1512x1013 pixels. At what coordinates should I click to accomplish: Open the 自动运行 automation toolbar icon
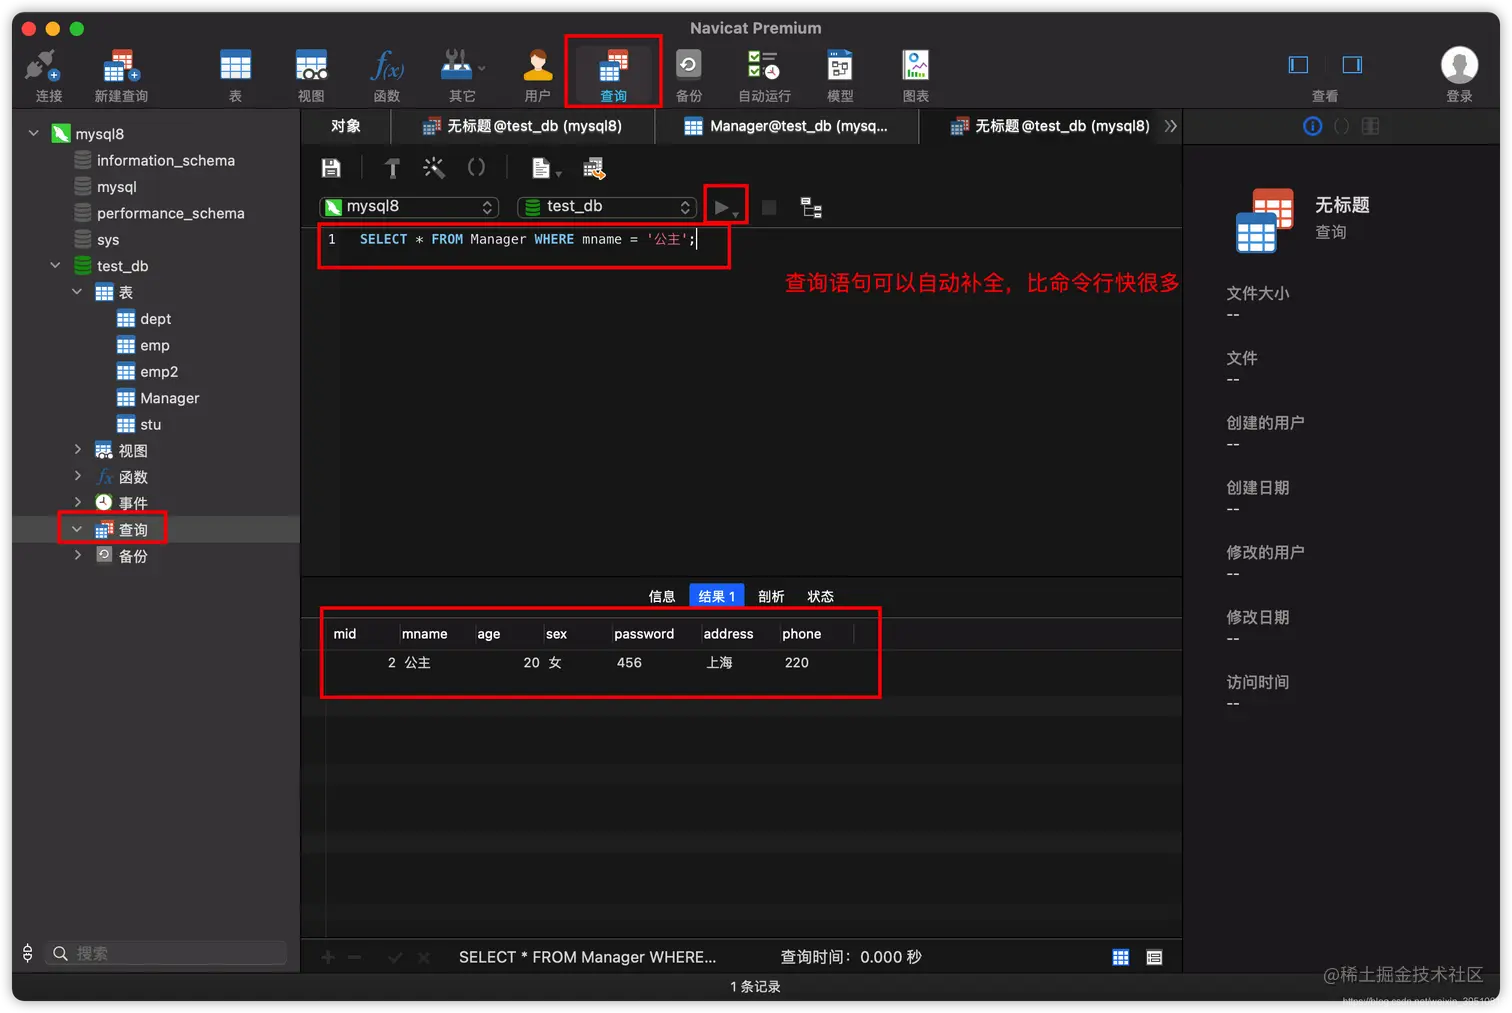tap(764, 75)
